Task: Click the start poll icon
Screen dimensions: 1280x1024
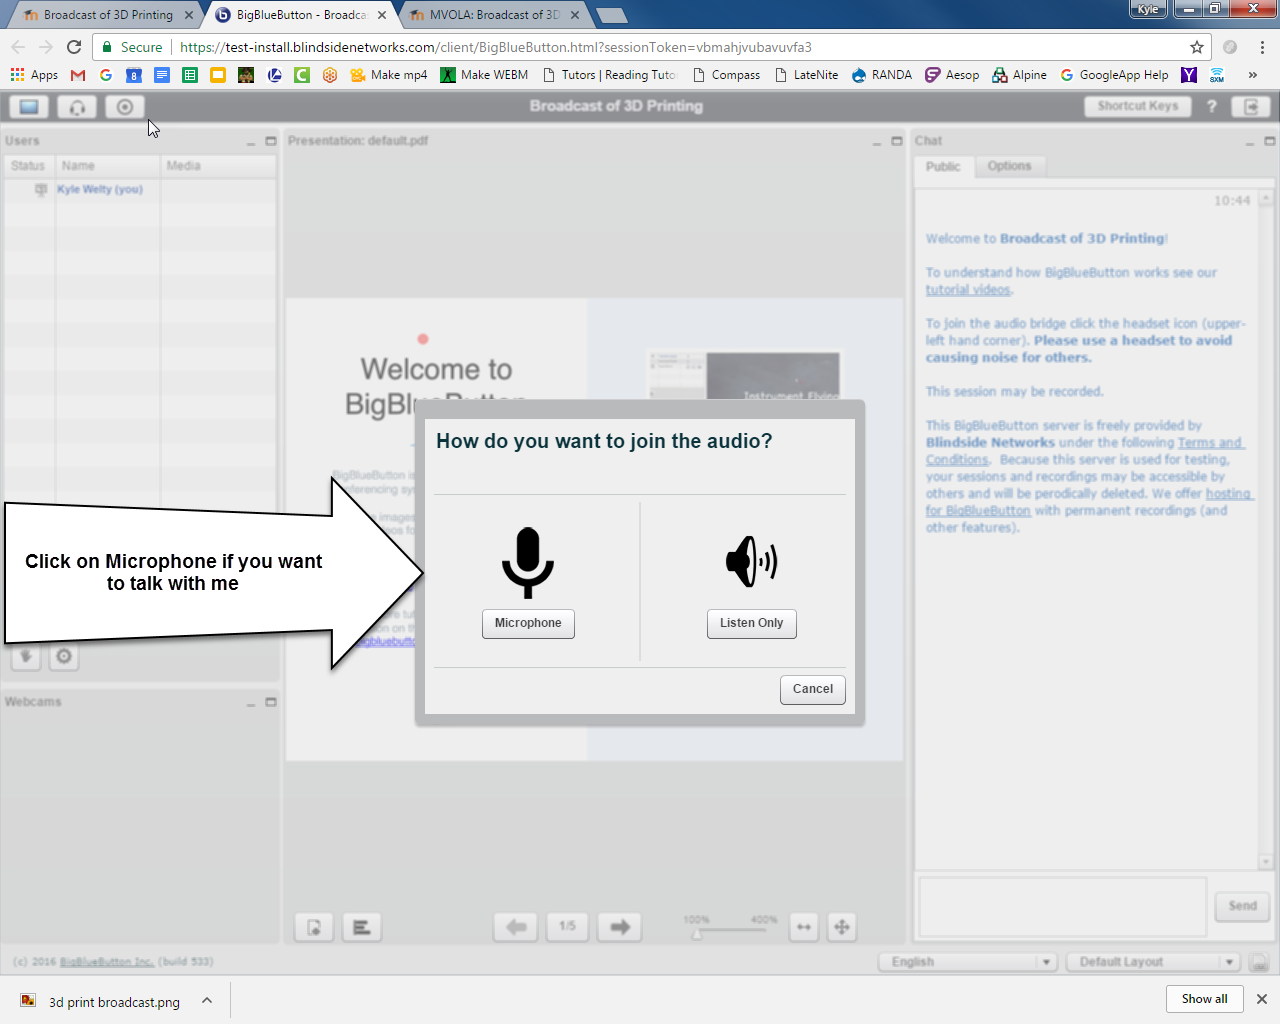Action: click(x=362, y=927)
